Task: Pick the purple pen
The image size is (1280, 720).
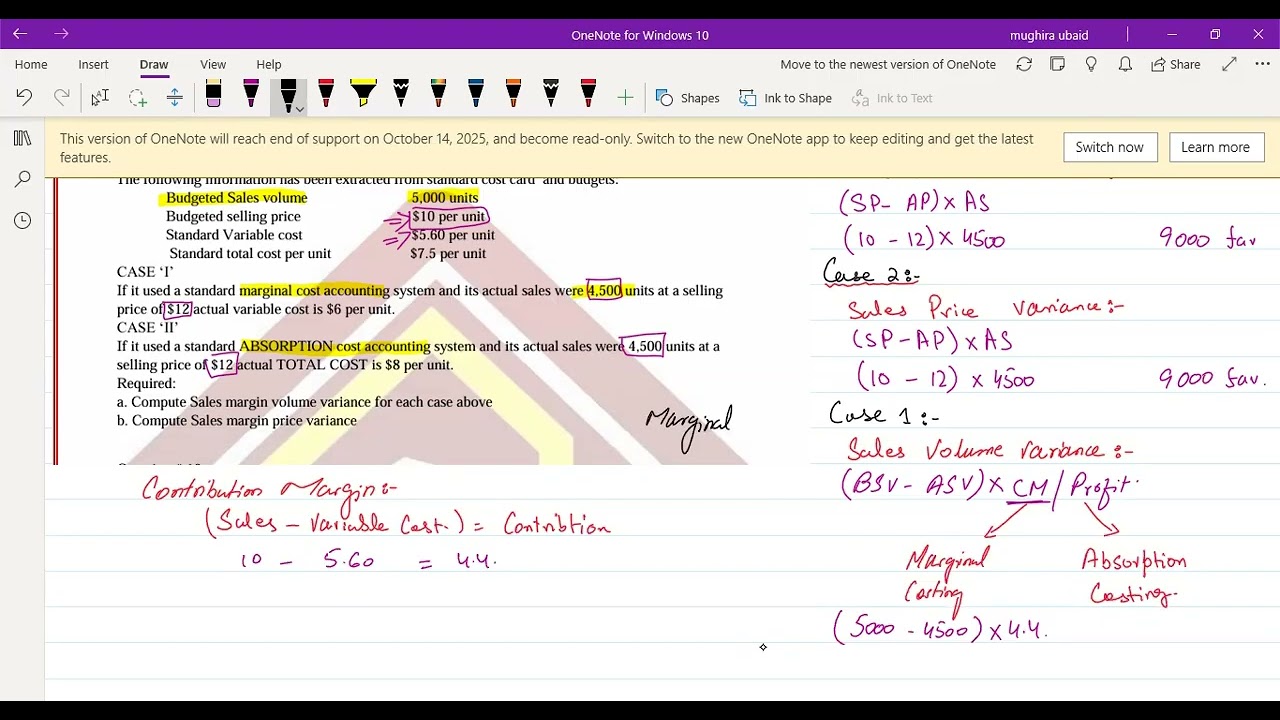Action: coord(251,95)
